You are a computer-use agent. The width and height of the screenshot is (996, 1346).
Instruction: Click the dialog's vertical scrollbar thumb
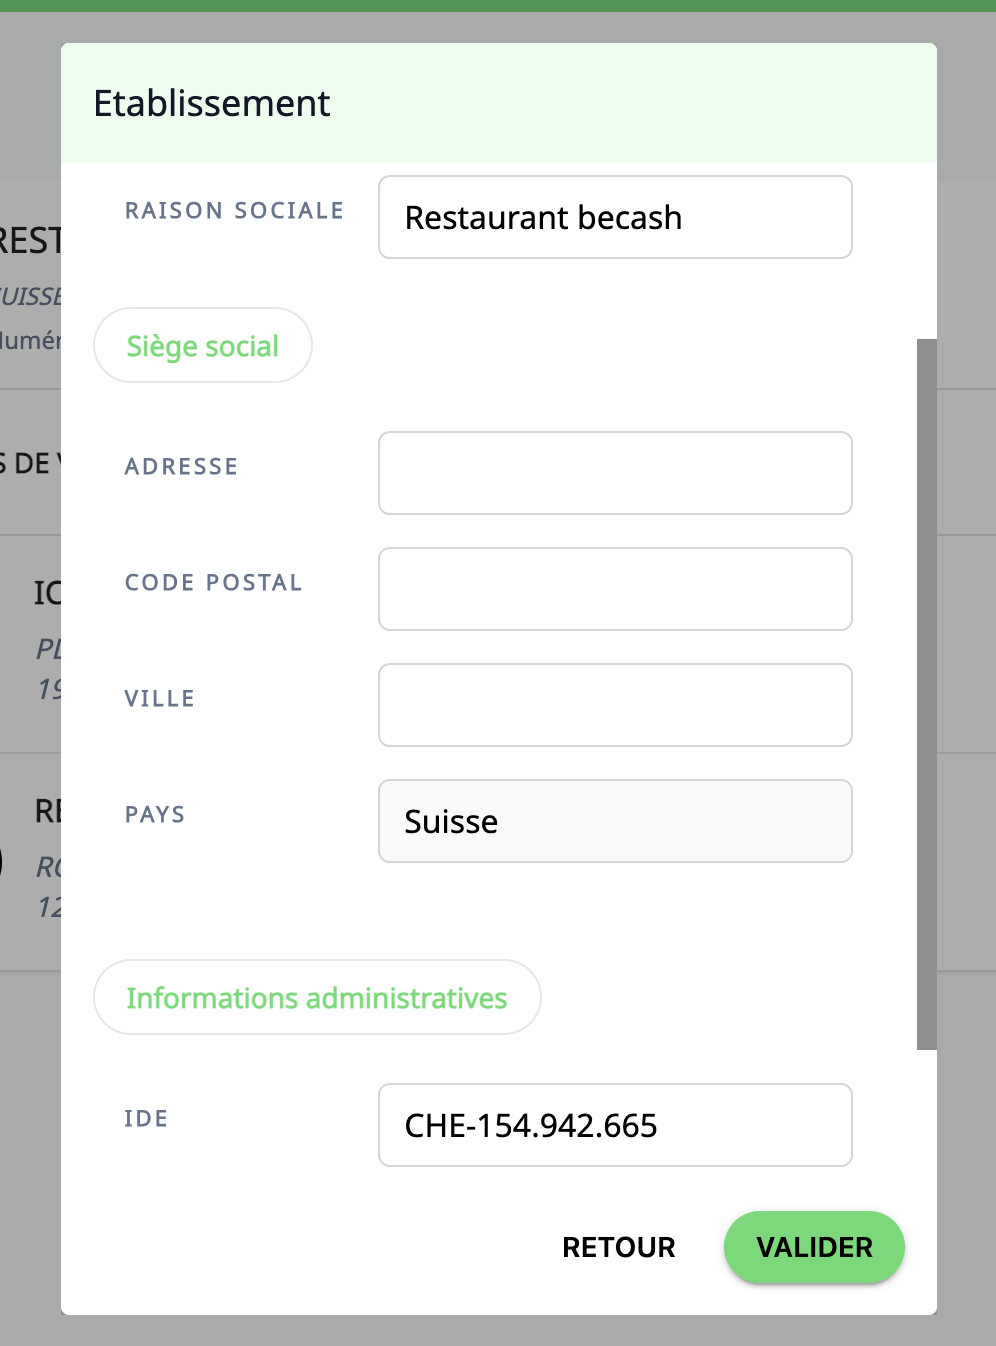[927, 694]
